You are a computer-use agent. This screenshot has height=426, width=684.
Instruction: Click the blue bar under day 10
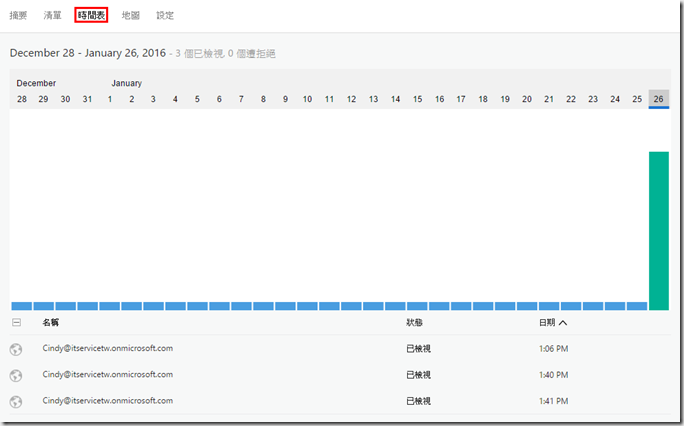pyautogui.click(x=307, y=306)
